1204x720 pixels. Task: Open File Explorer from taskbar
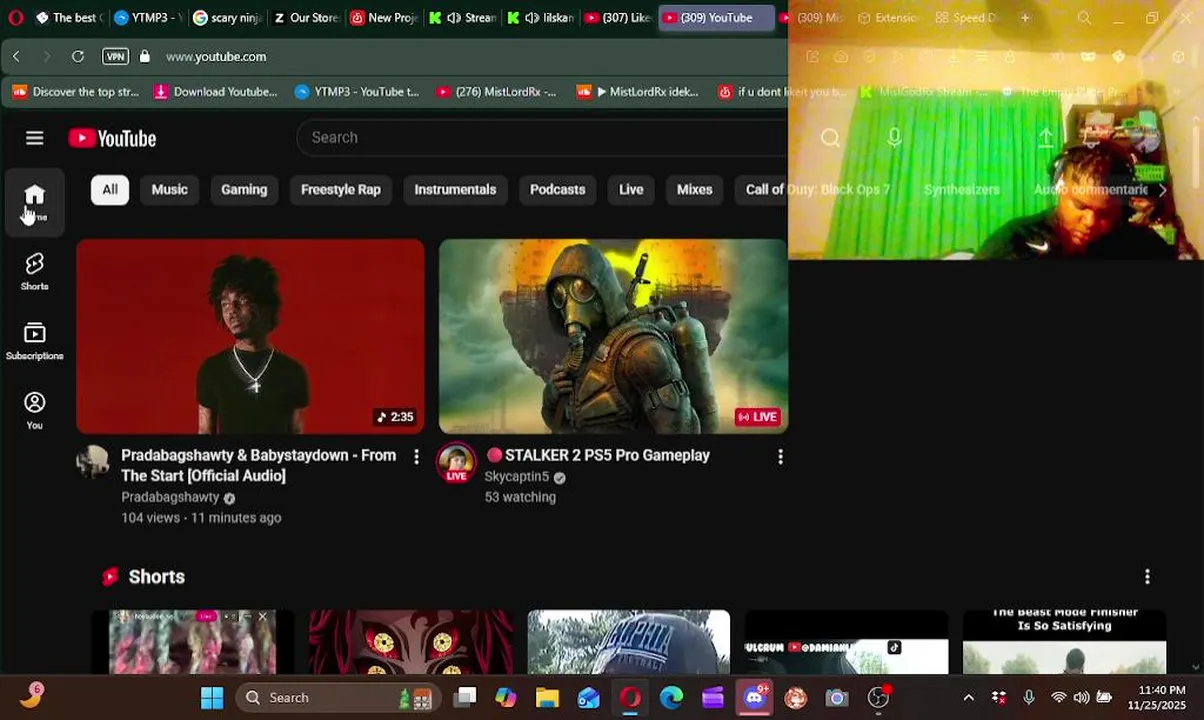(x=547, y=698)
